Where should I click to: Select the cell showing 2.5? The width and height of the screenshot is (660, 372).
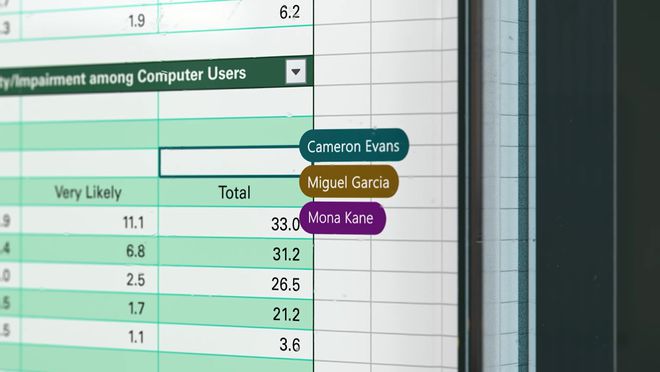tap(89, 278)
